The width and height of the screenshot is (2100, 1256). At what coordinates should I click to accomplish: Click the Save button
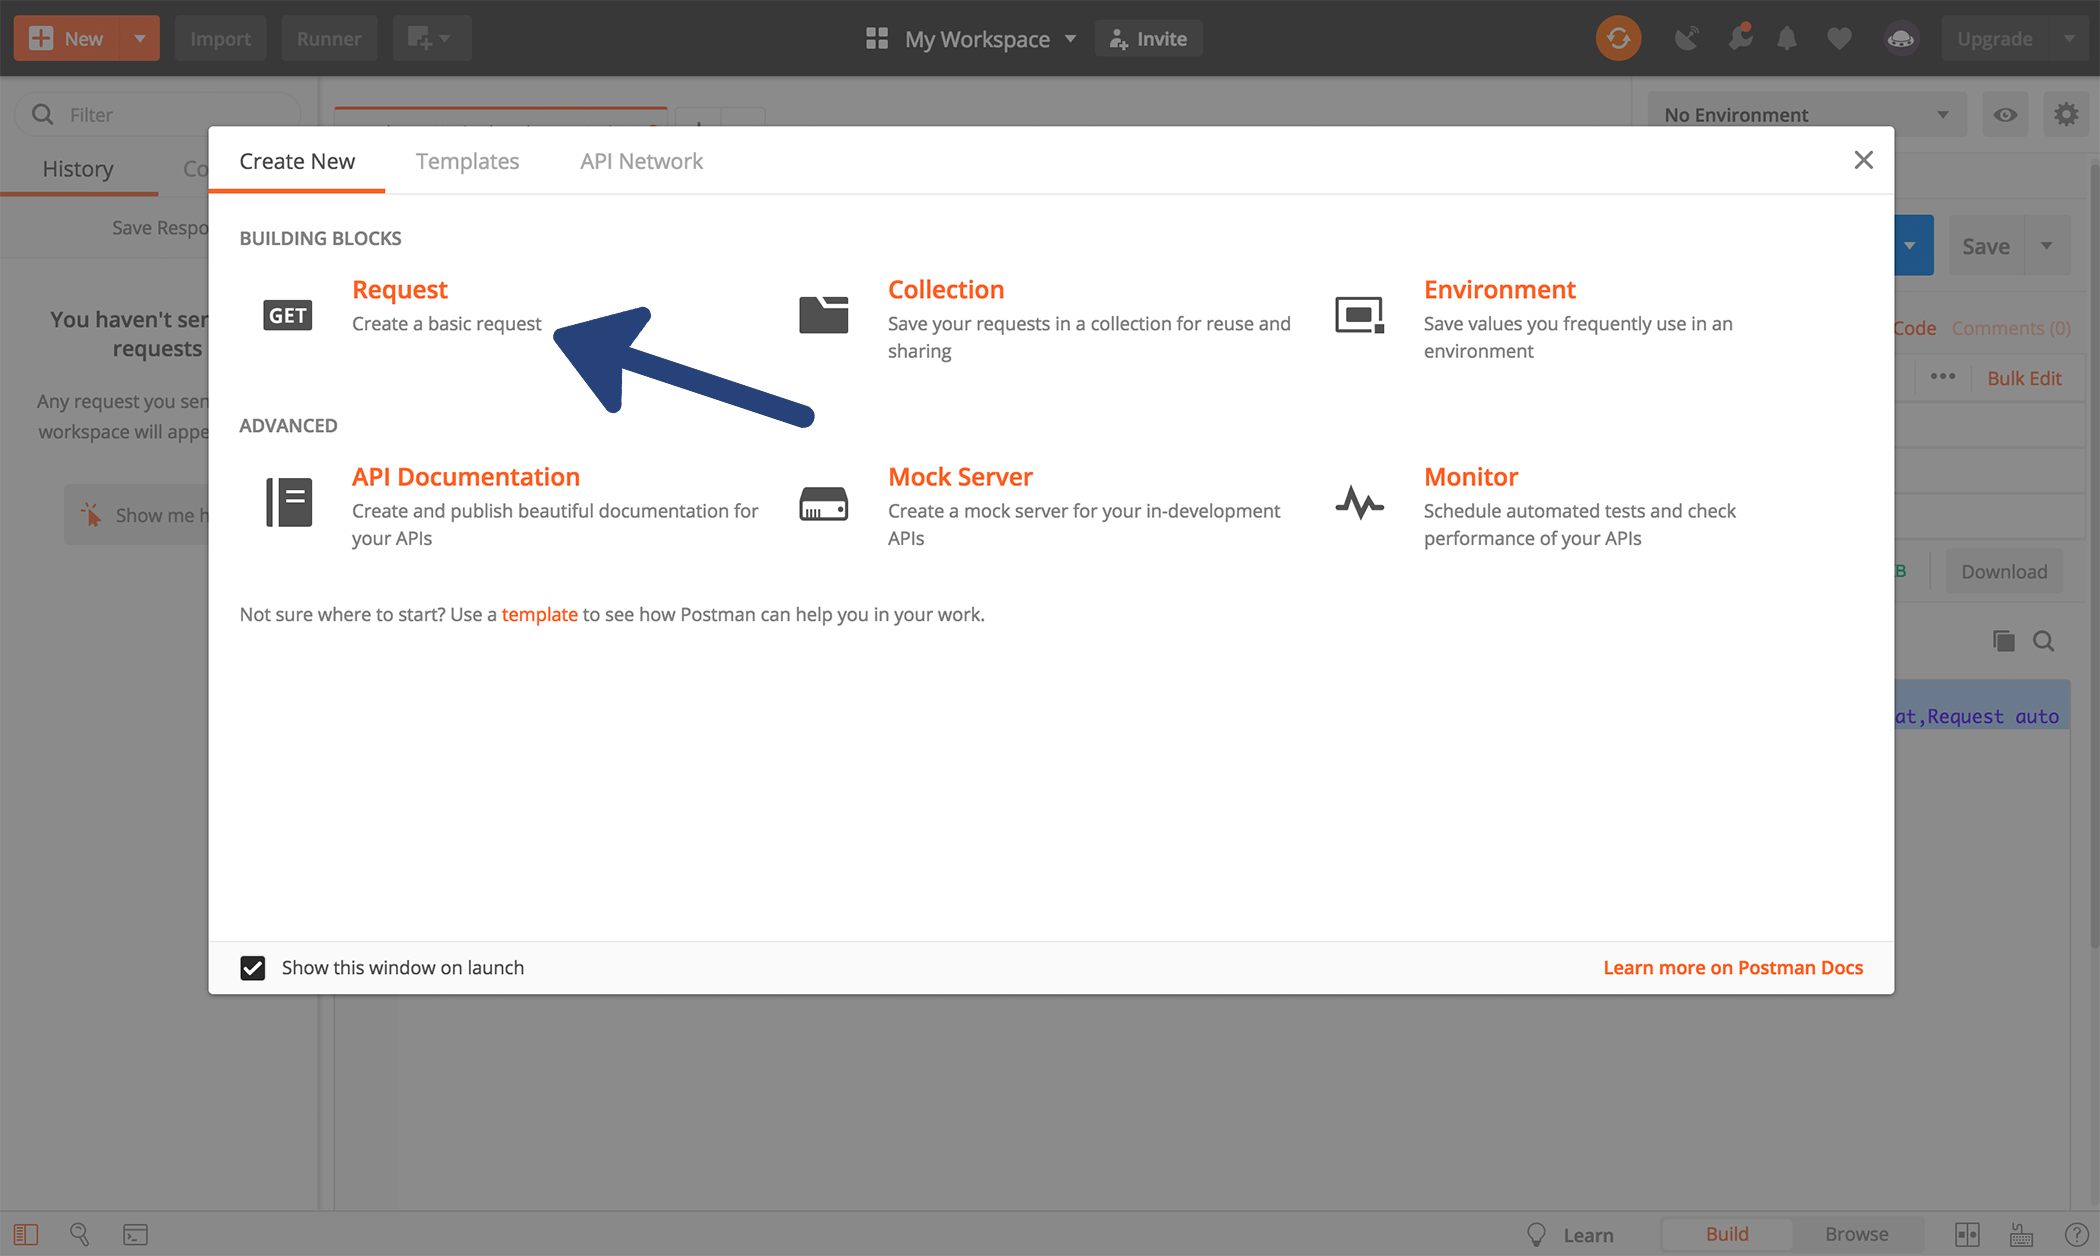[x=1986, y=246]
